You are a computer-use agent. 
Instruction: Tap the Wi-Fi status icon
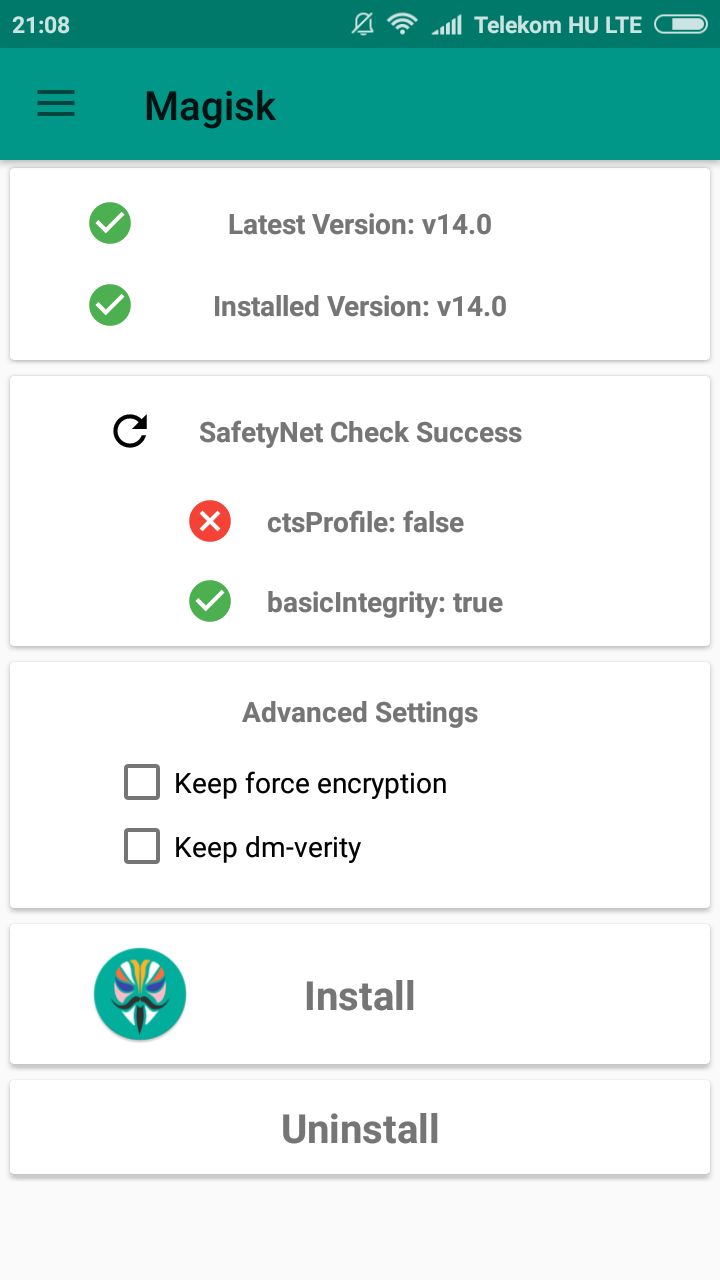402,24
